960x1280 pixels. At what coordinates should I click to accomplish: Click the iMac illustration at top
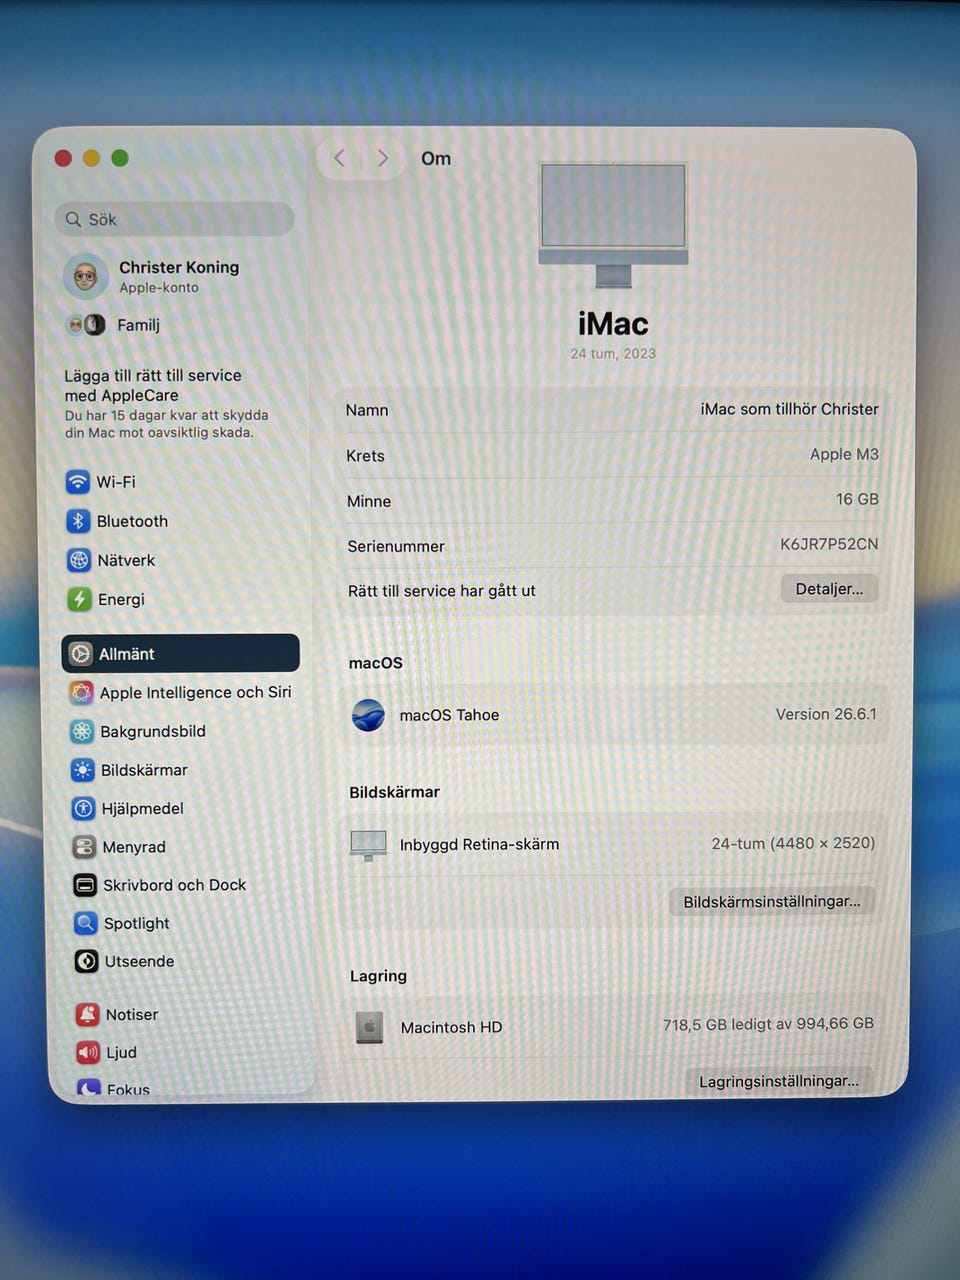click(x=613, y=224)
